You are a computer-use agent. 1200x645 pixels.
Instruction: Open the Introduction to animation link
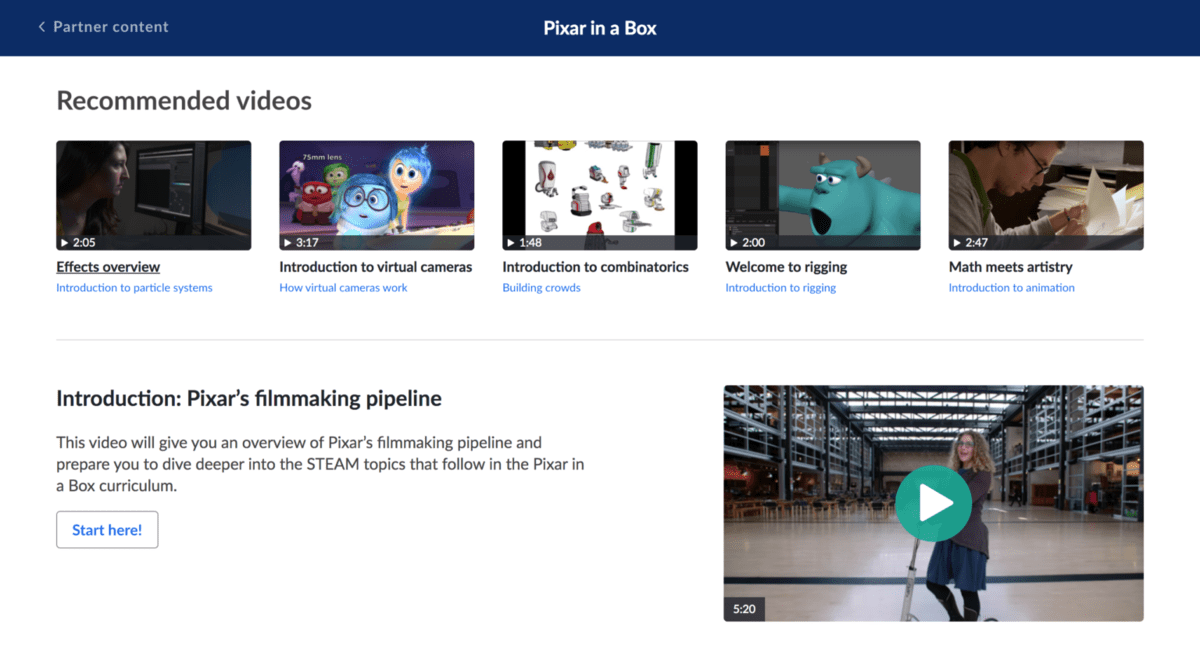[x=1011, y=287]
